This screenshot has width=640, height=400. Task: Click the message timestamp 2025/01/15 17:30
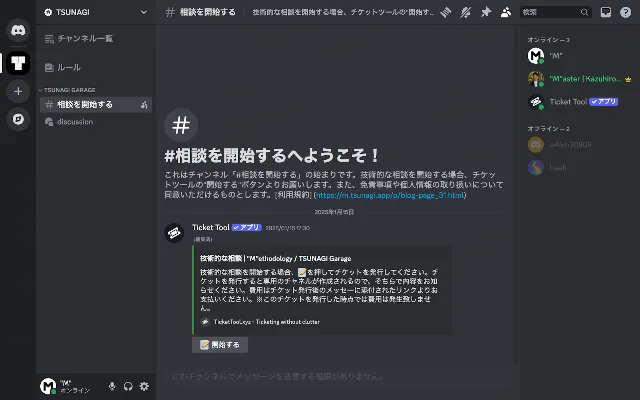(x=288, y=228)
